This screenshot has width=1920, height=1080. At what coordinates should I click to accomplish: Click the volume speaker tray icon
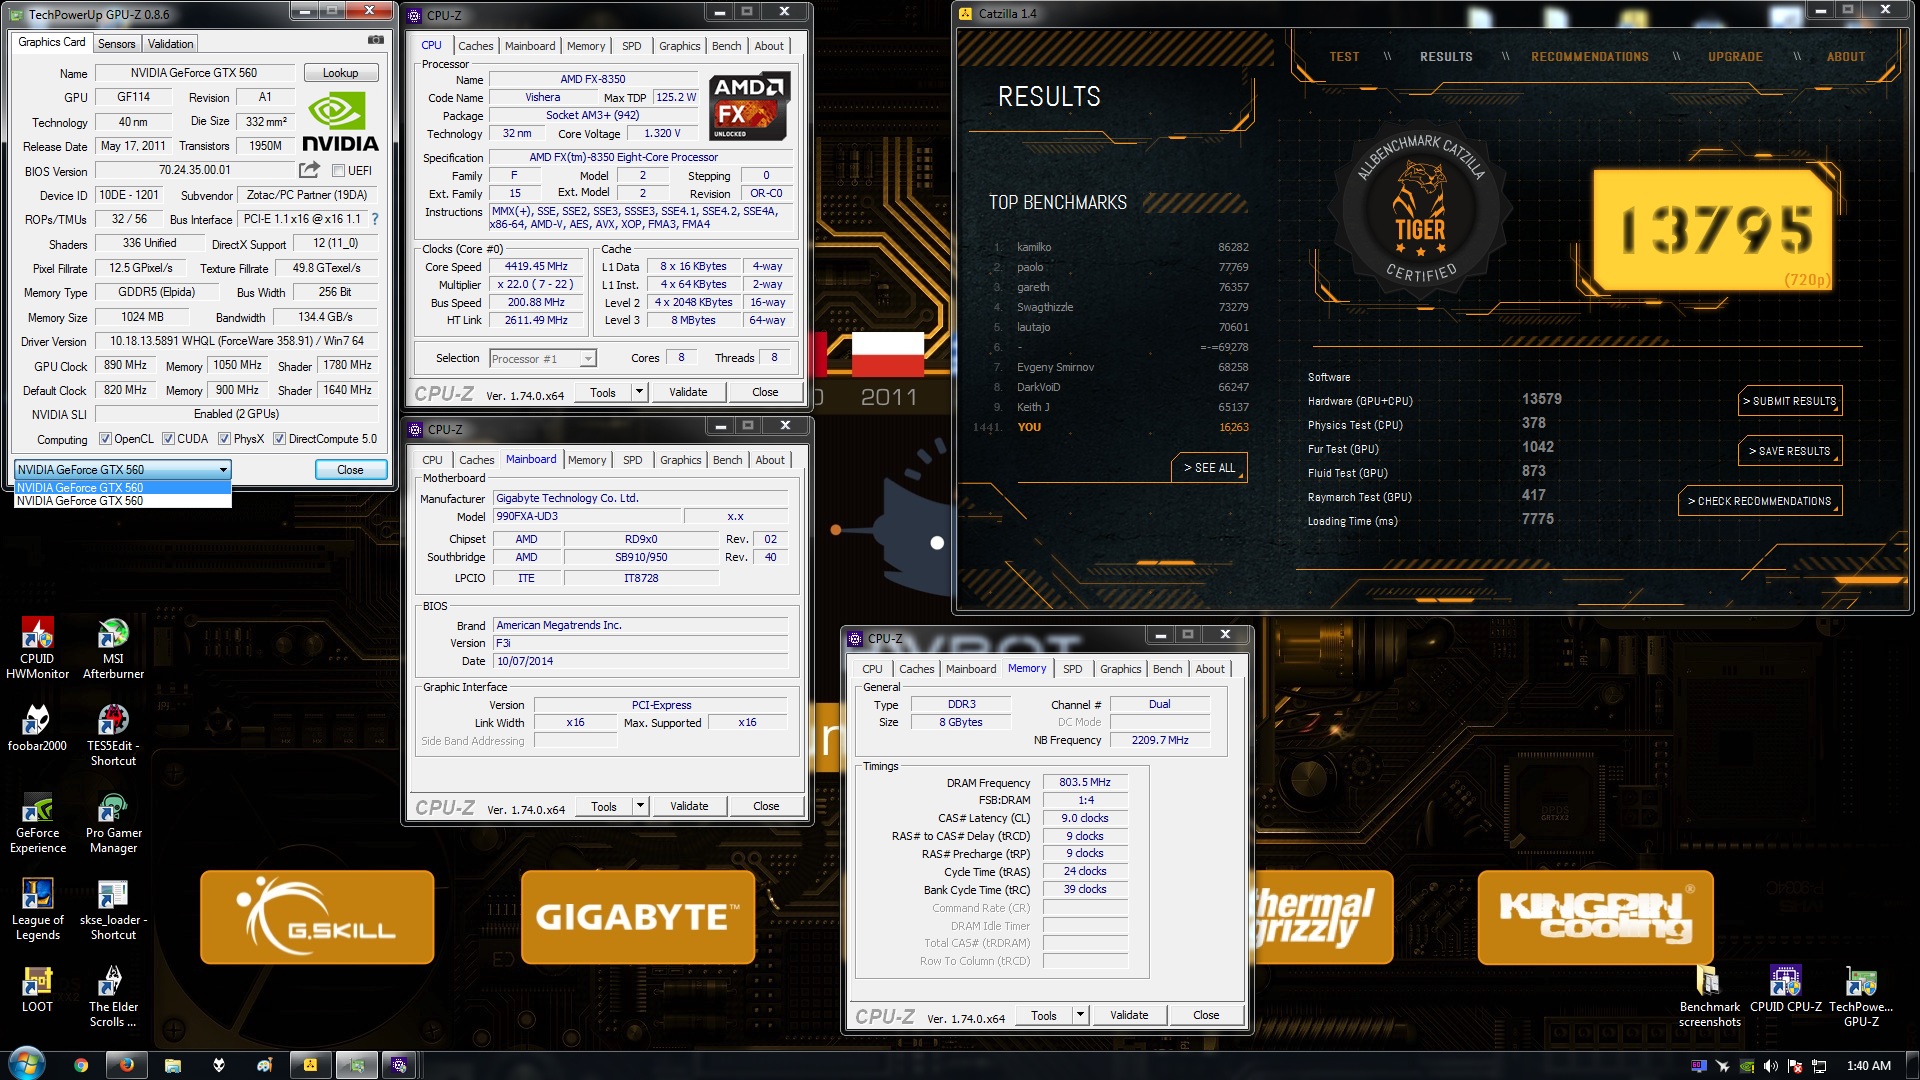[1770, 1066]
